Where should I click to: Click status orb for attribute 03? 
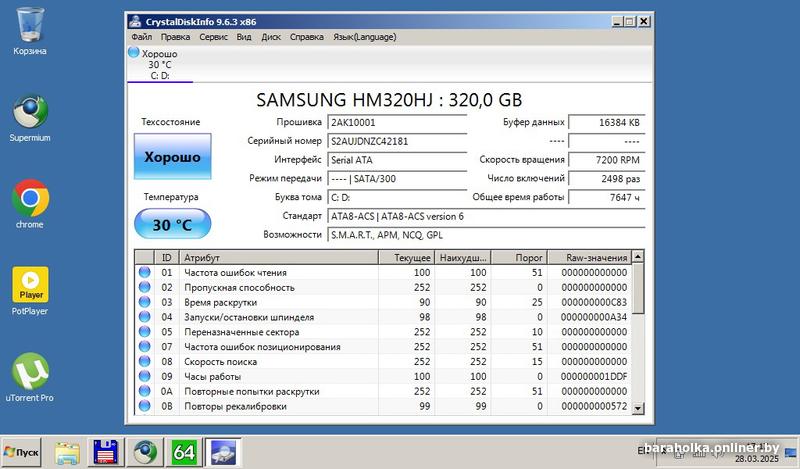click(x=144, y=302)
